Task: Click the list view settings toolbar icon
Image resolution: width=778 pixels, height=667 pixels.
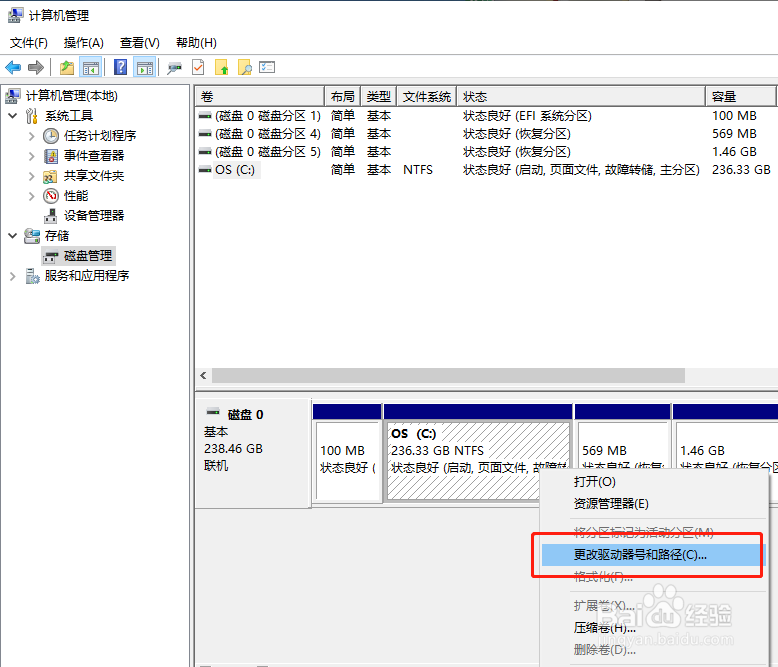Action: coord(267,67)
